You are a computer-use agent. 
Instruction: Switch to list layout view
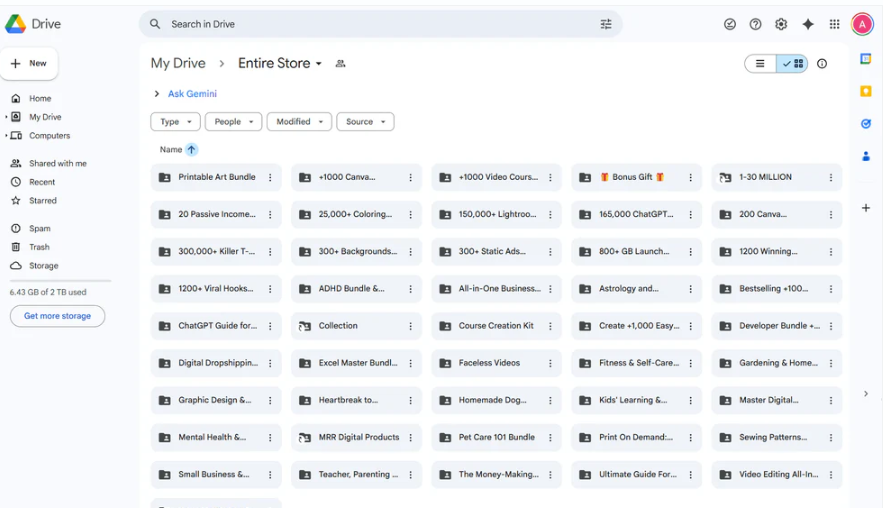pyautogui.click(x=760, y=64)
